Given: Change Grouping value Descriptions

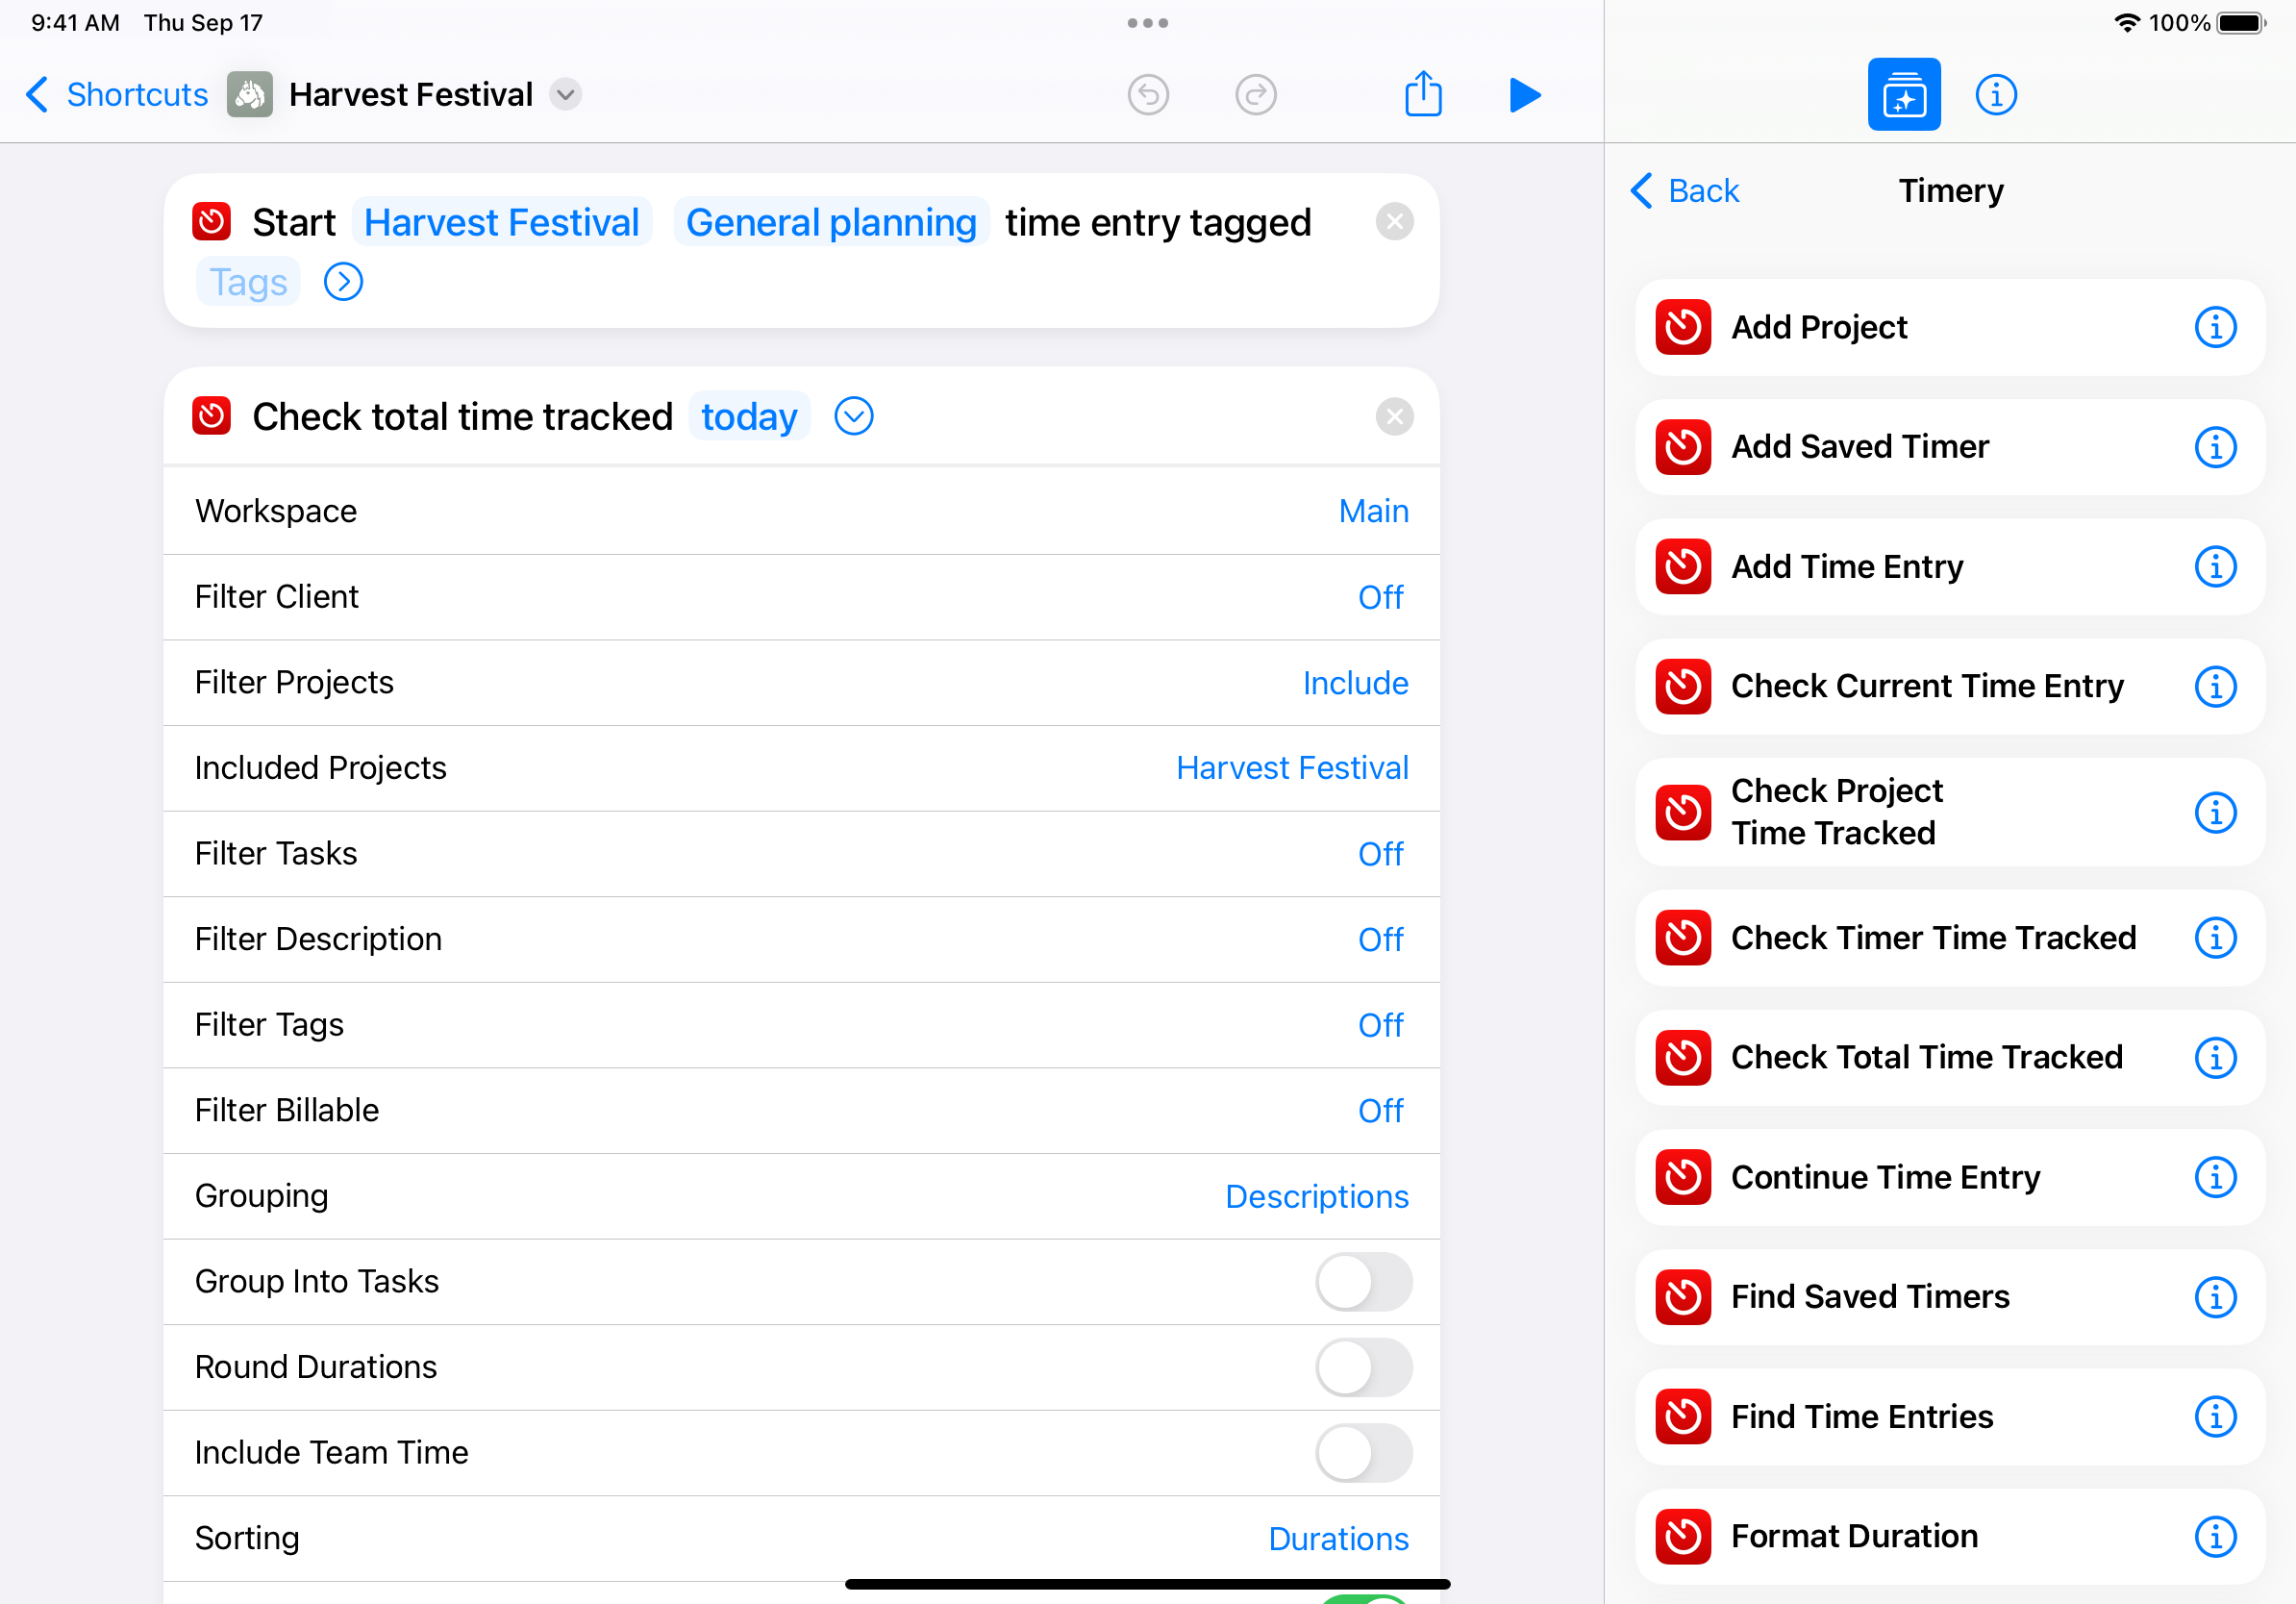Looking at the screenshot, I should (x=1317, y=1197).
